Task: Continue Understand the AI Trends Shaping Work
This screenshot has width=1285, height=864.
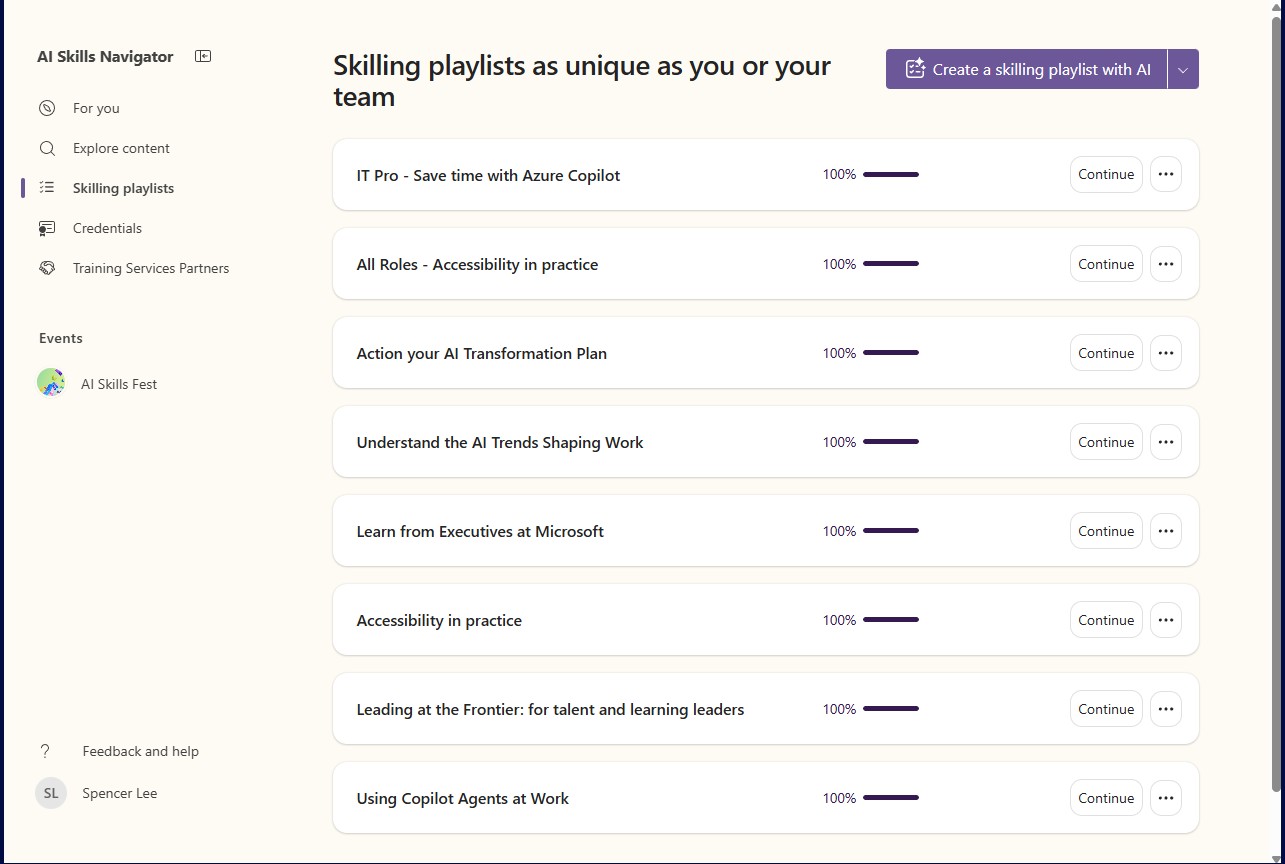Action: (x=1106, y=442)
